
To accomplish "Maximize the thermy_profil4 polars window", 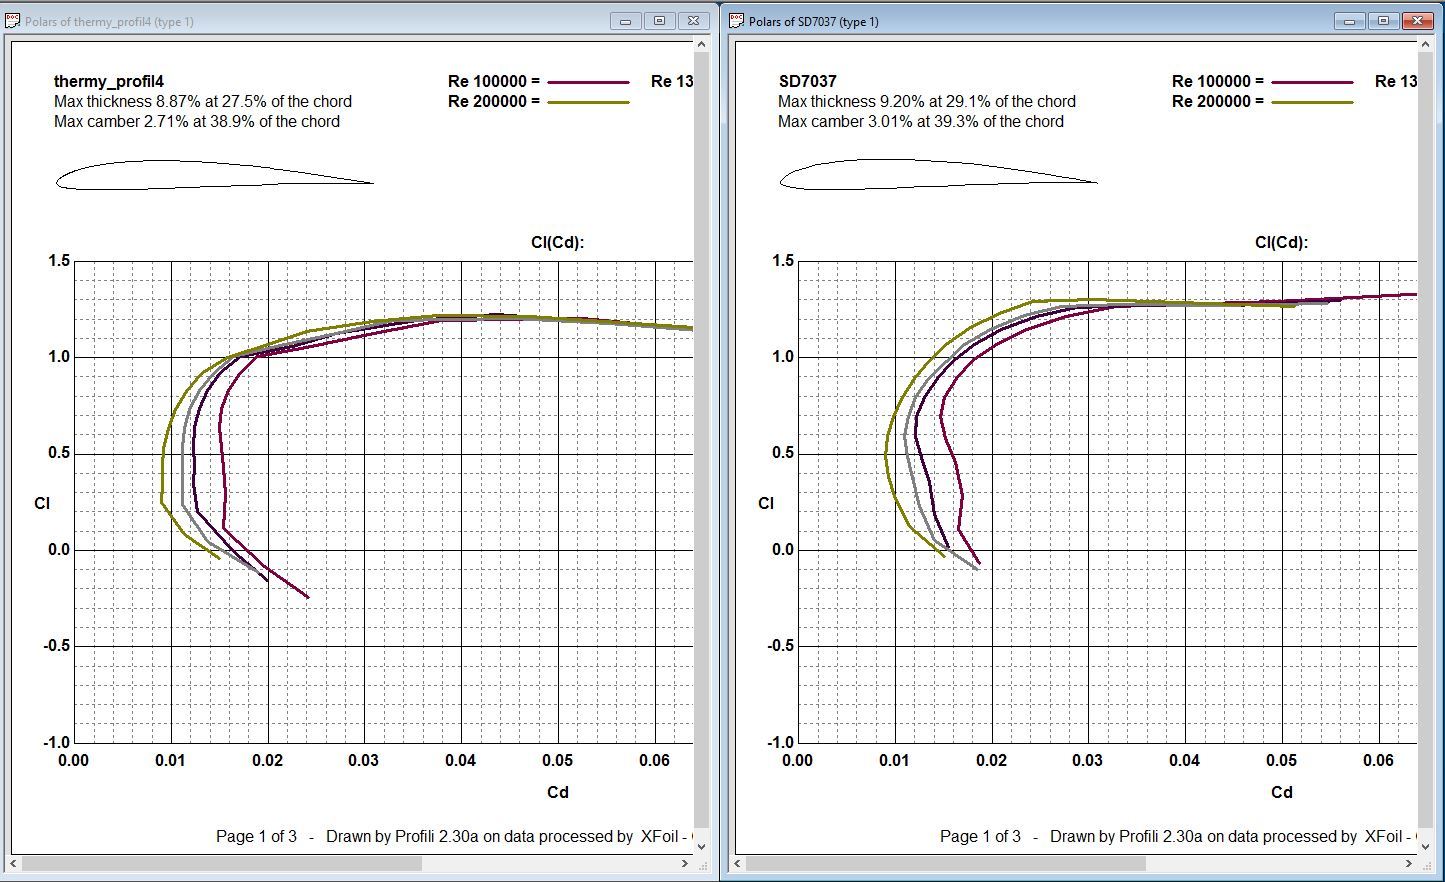I will point(659,21).
